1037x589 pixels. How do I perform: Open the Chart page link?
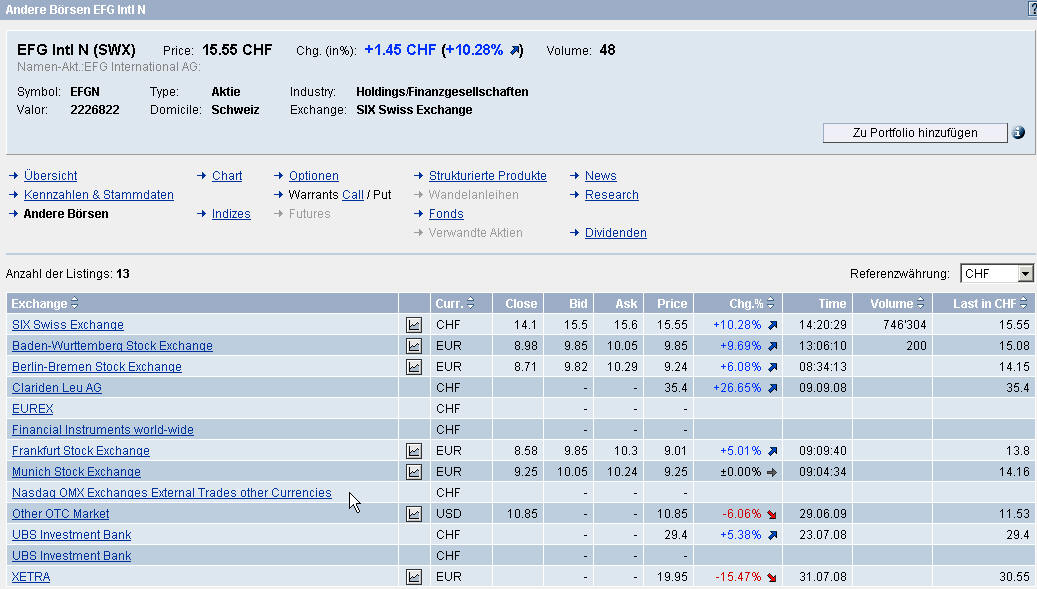(x=227, y=176)
